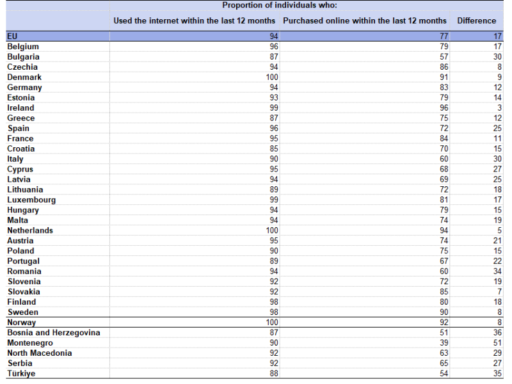Select the Belgium row label
The width and height of the screenshot is (512, 384).
point(23,46)
